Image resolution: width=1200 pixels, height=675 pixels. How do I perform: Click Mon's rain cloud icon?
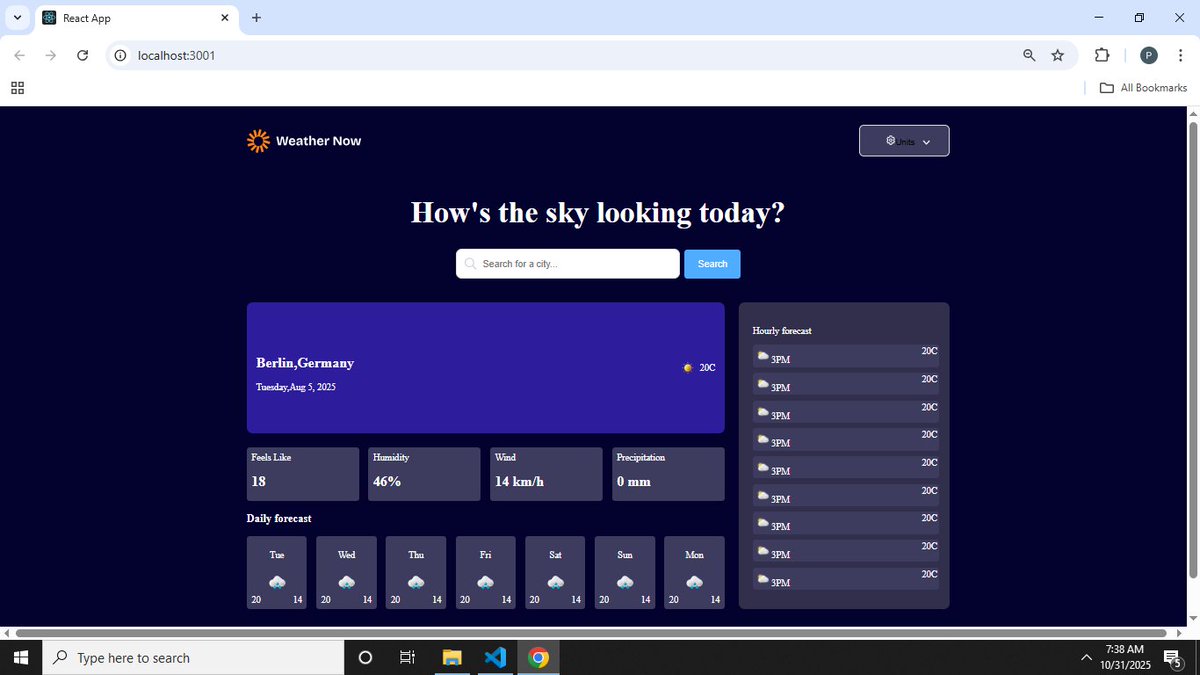click(x=694, y=582)
